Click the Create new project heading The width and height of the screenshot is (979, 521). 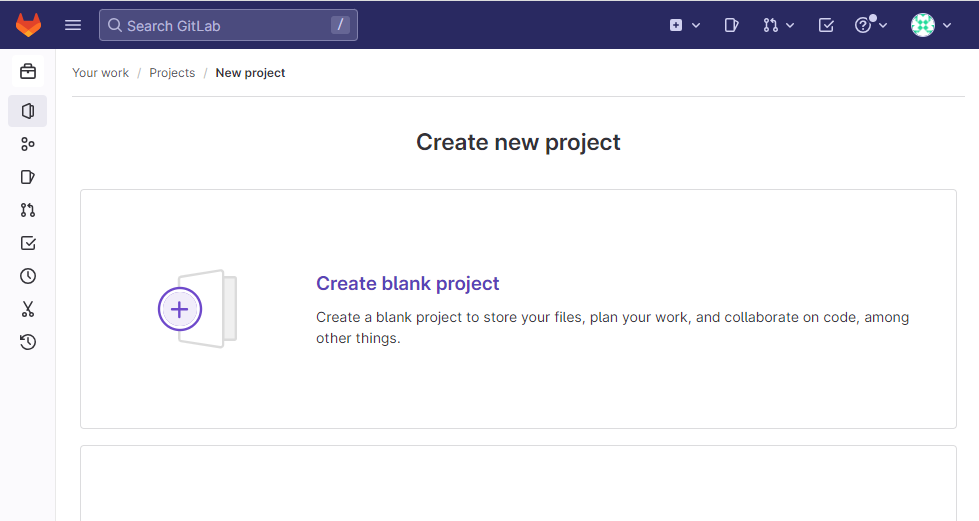coord(518,142)
